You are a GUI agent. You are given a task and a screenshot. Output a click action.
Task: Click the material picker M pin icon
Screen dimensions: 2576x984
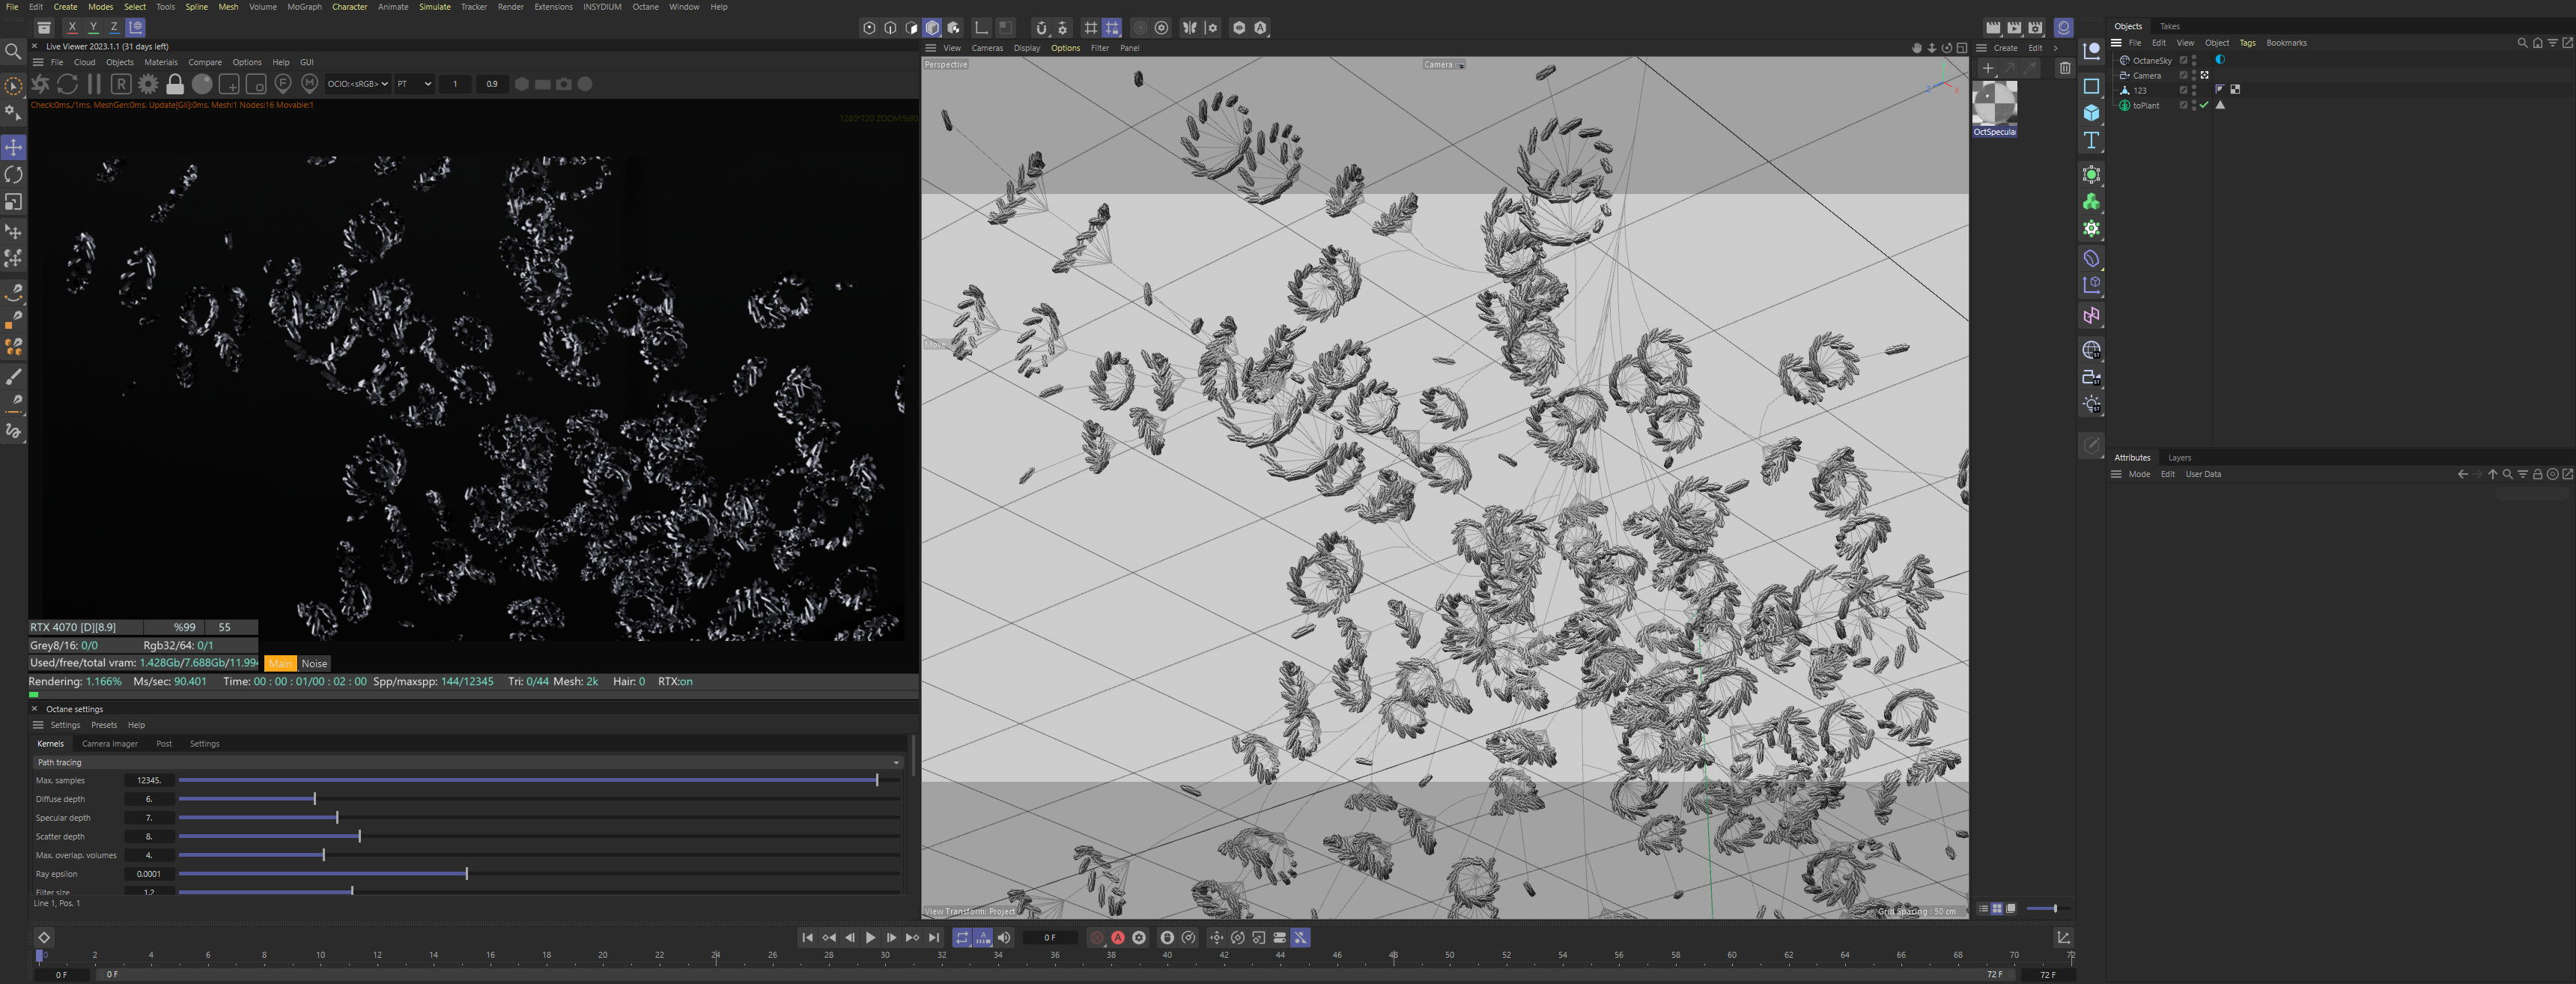point(310,84)
